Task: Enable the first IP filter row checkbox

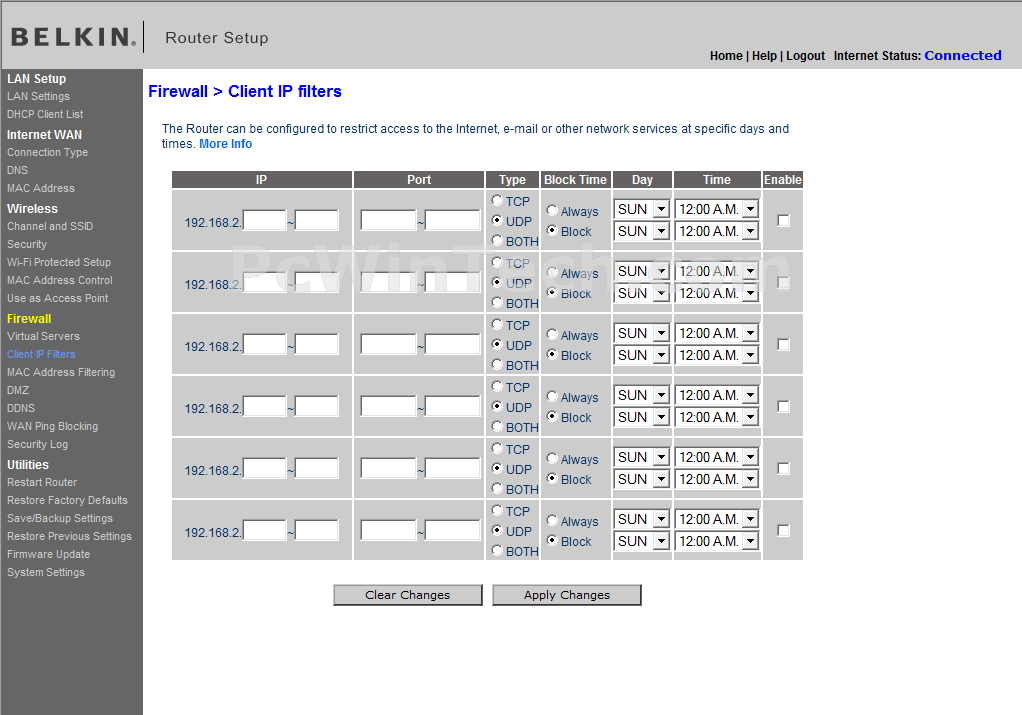Action: tap(783, 220)
